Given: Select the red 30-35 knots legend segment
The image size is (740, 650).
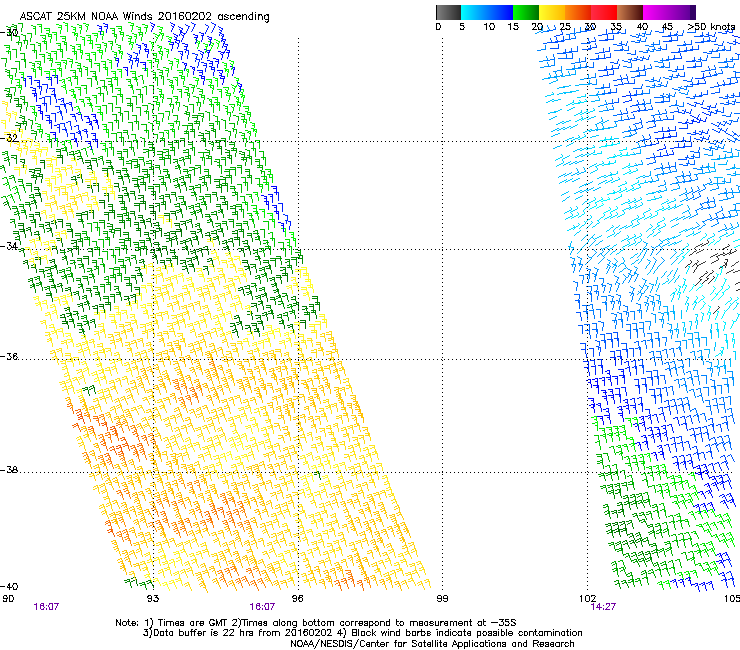Looking at the screenshot, I should (x=604, y=12).
